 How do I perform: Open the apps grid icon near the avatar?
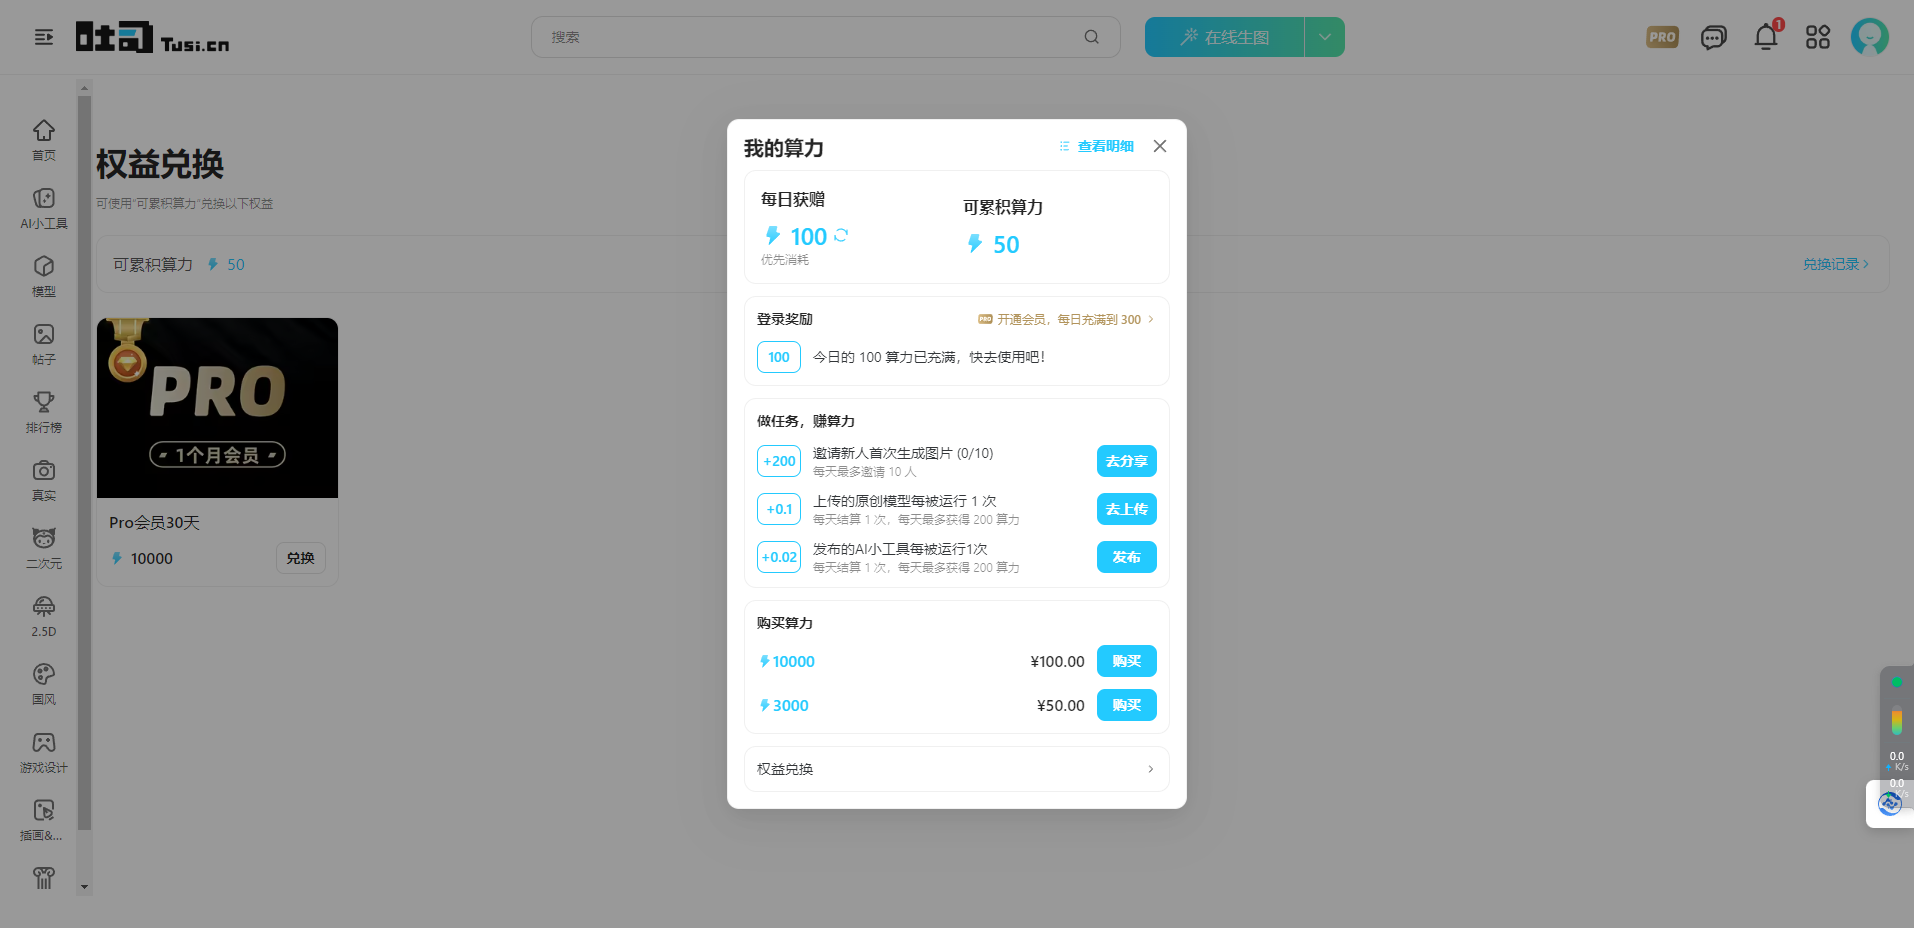tap(1817, 37)
